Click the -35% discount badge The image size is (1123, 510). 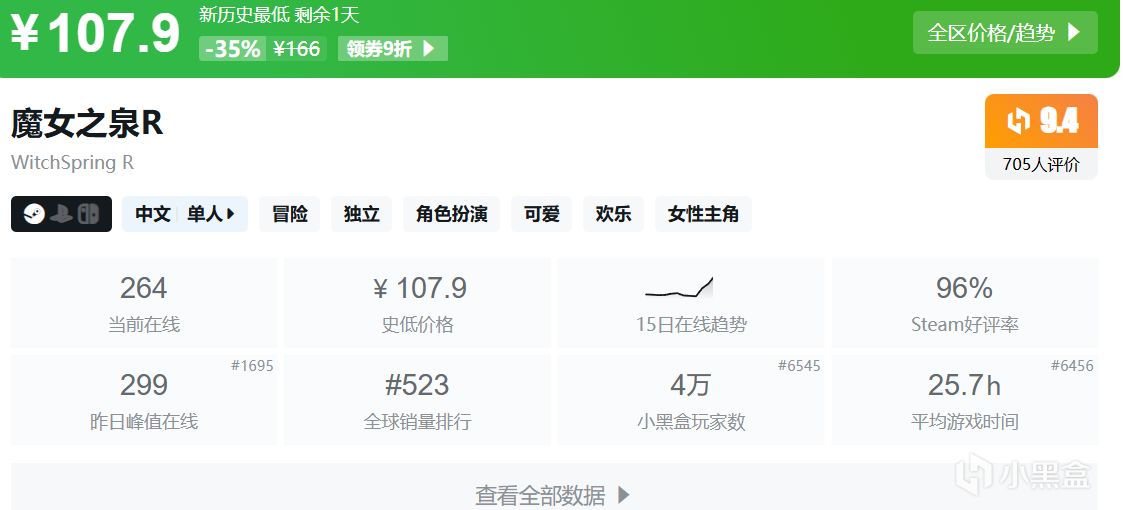[x=233, y=49]
